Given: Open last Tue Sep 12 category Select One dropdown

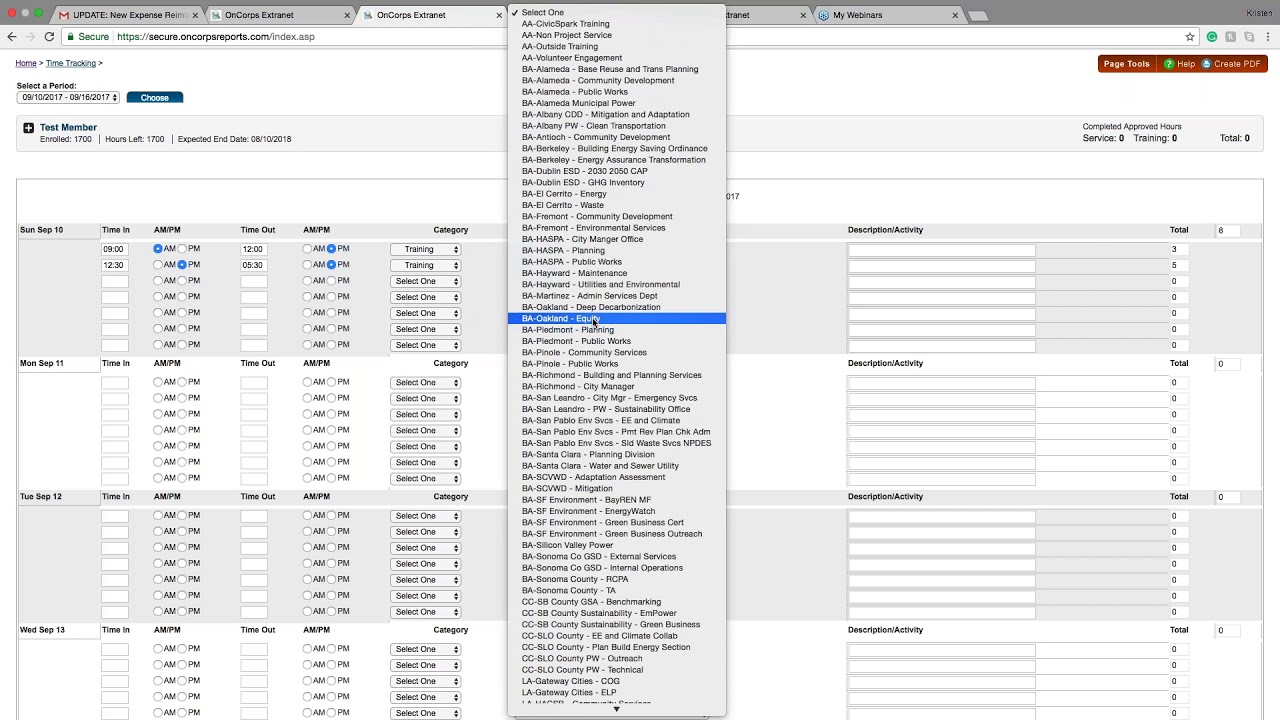Looking at the screenshot, I should (425, 612).
